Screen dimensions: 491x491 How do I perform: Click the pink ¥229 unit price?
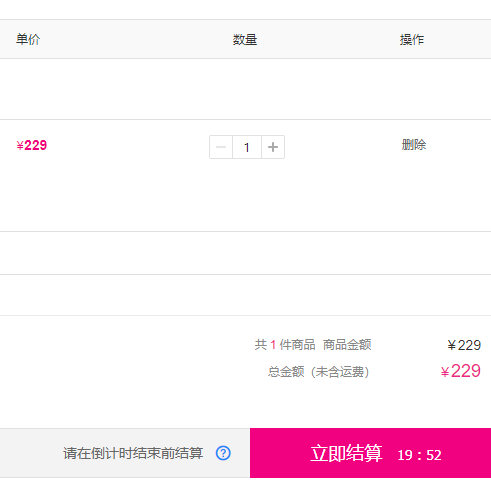tap(32, 145)
